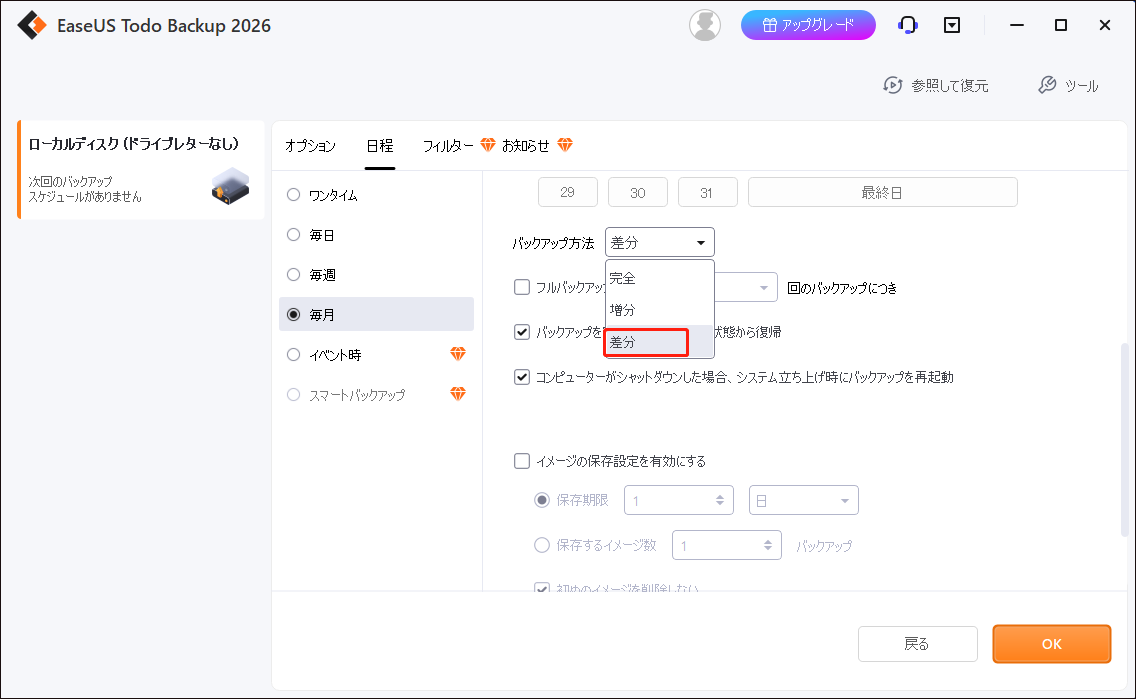The height and width of the screenshot is (699, 1136).
Task: Select the ローカルディスク backup task card
Action: pos(141,169)
